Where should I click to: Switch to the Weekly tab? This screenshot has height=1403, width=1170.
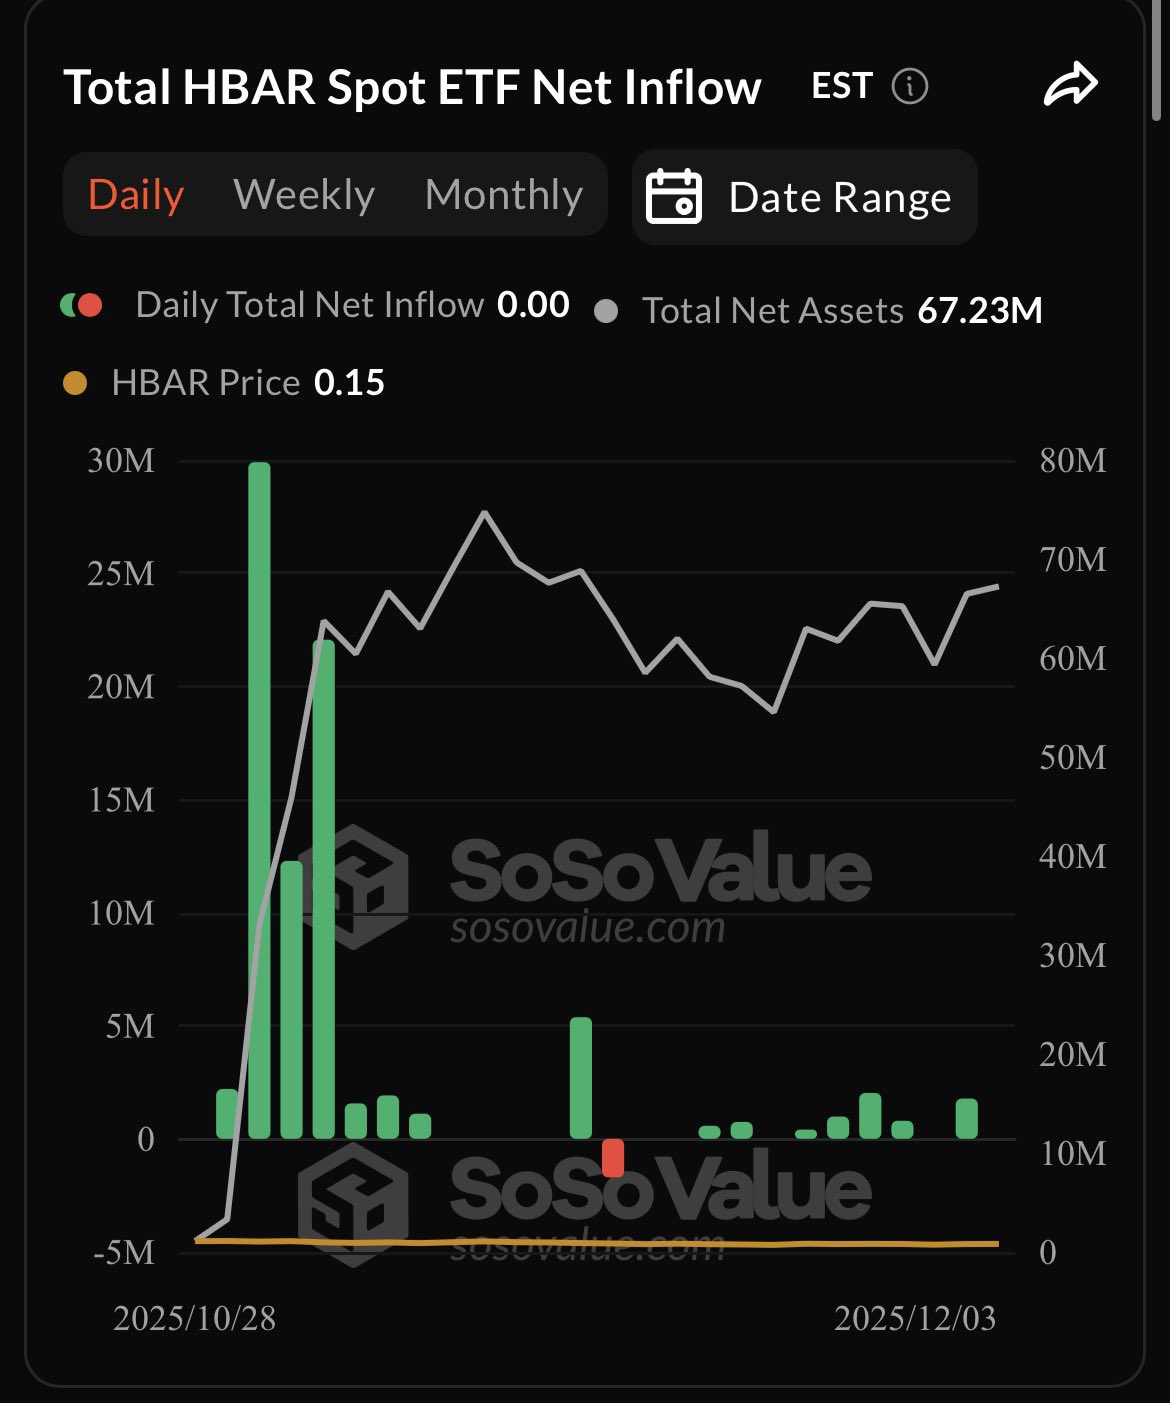coord(304,194)
